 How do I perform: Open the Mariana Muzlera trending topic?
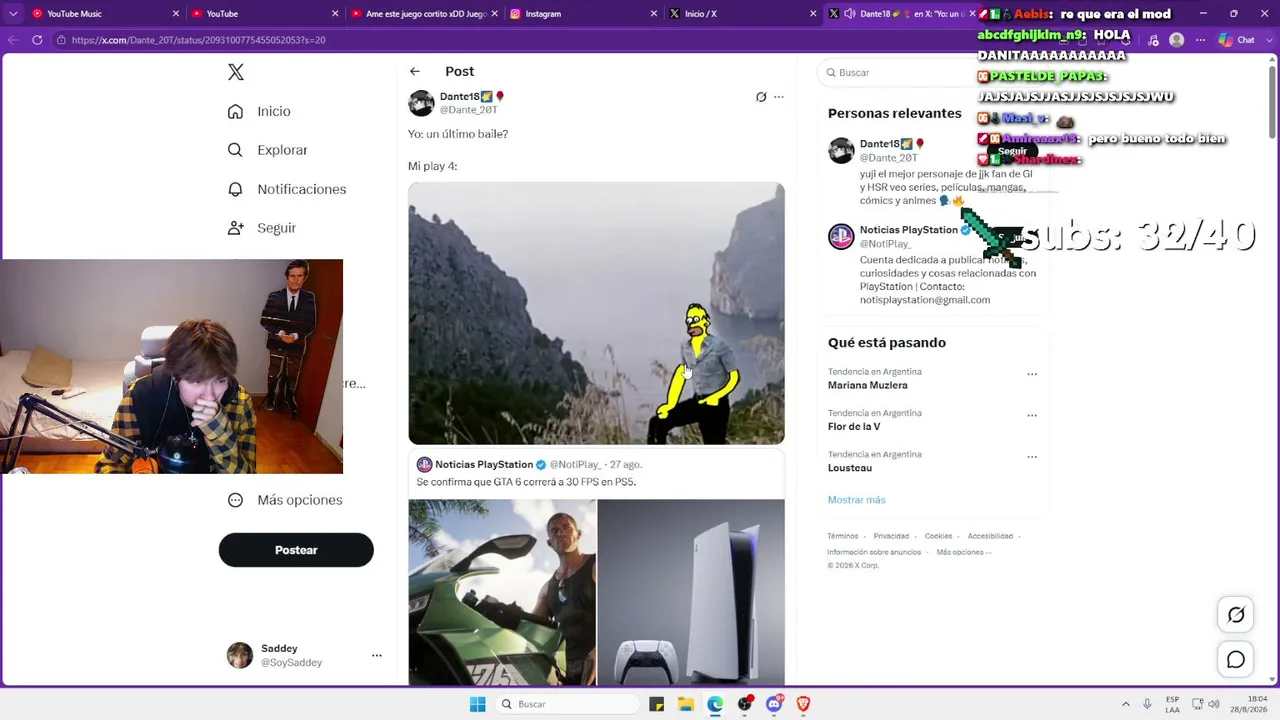(x=868, y=385)
